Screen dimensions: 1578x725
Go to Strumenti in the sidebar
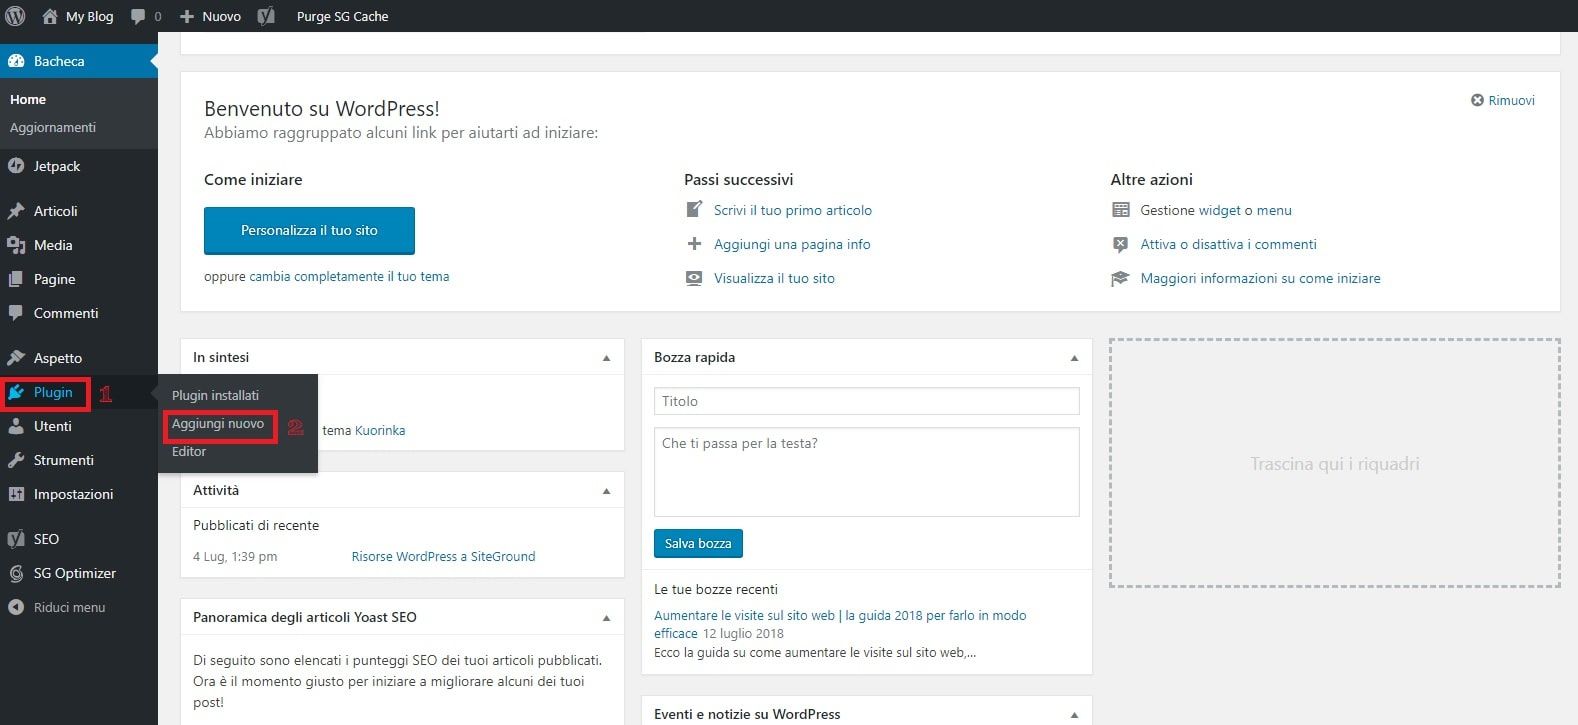63,460
